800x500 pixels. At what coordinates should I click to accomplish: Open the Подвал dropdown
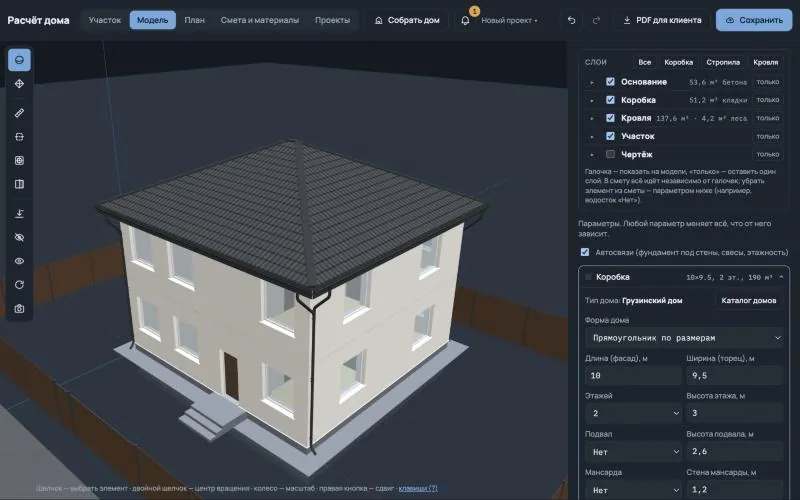pos(633,452)
